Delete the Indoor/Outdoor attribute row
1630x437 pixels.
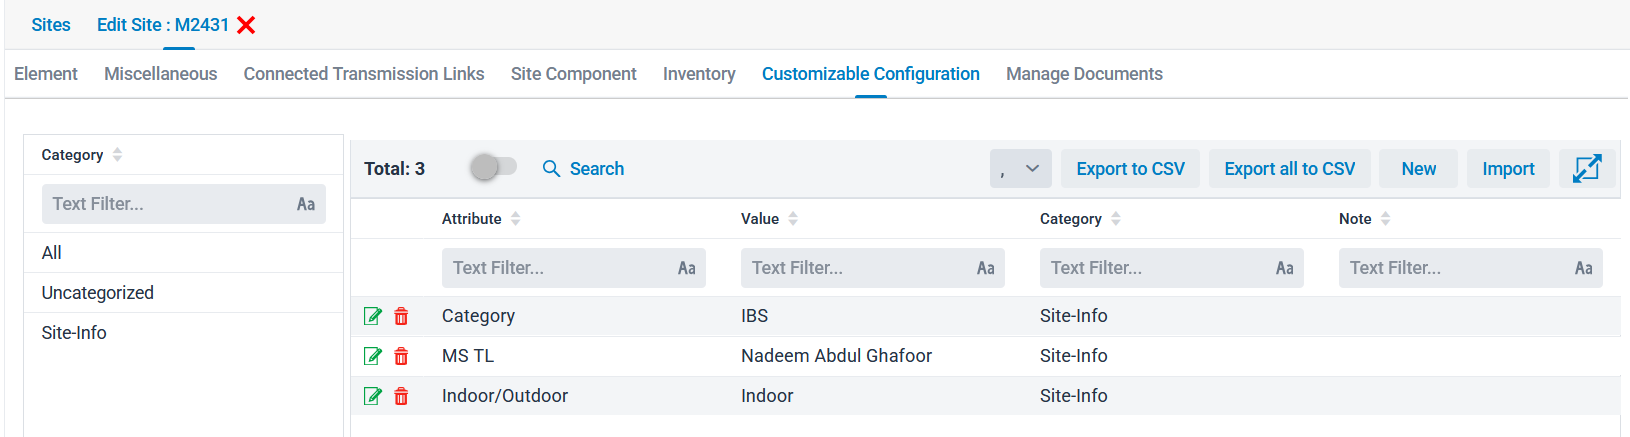(x=401, y=396)
